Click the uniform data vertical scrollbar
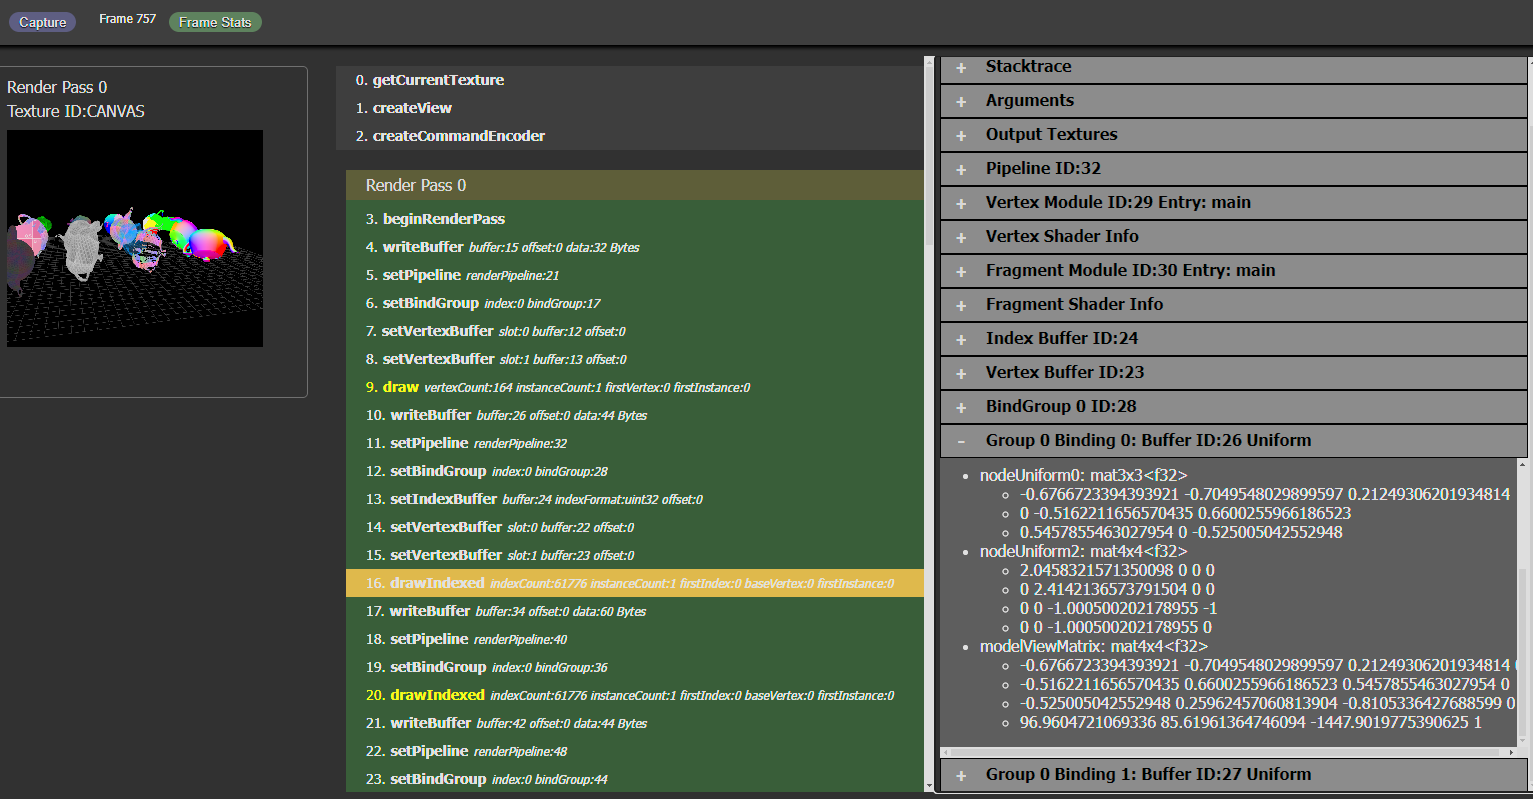This screenshot has width=1533, height=799. tap(1523, 600)
